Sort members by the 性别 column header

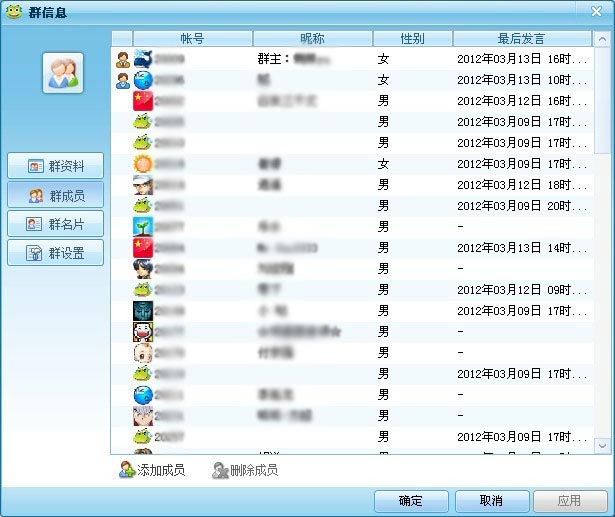[412, 38]
